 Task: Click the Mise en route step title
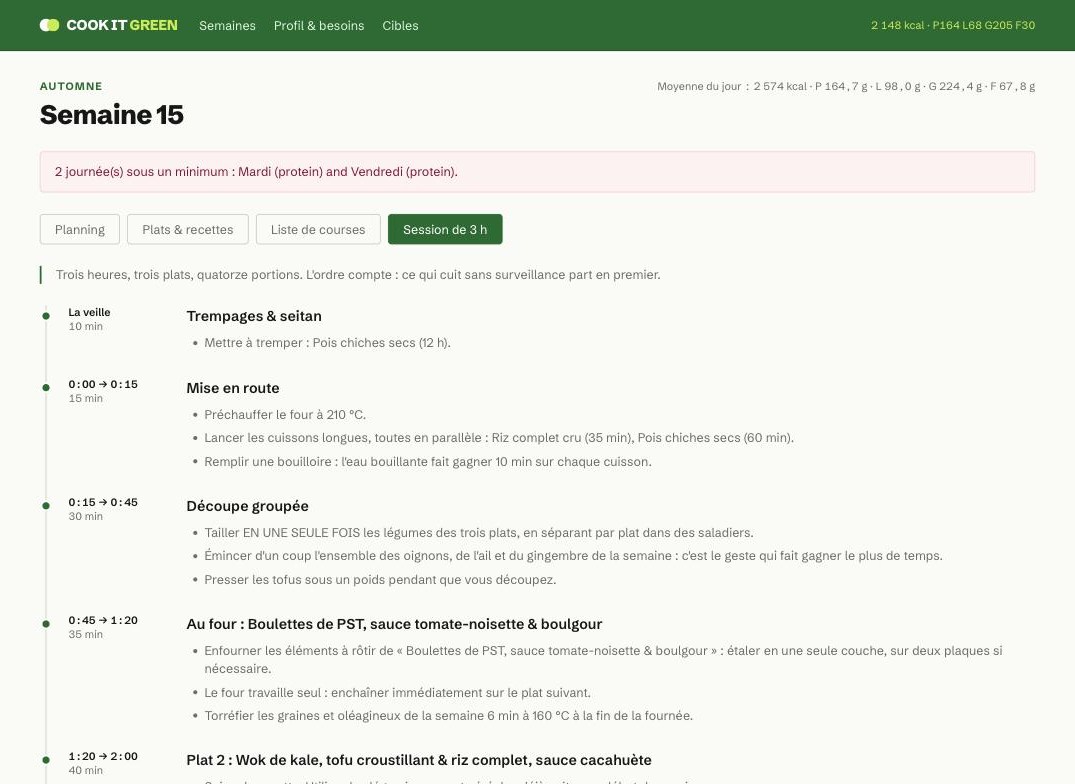click(233, 388)
